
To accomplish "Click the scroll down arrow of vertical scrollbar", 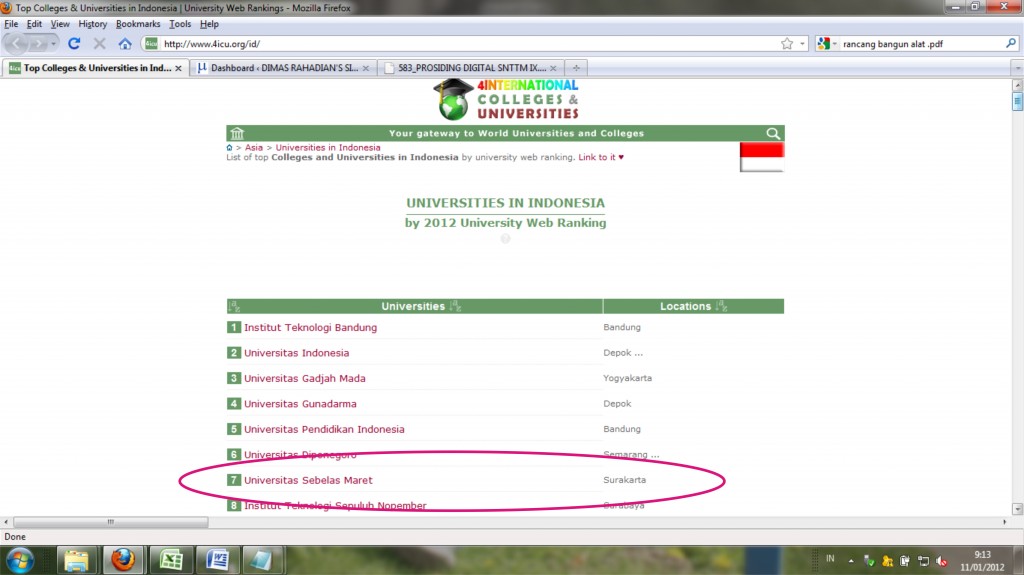I will click(x=1017, y=509).
